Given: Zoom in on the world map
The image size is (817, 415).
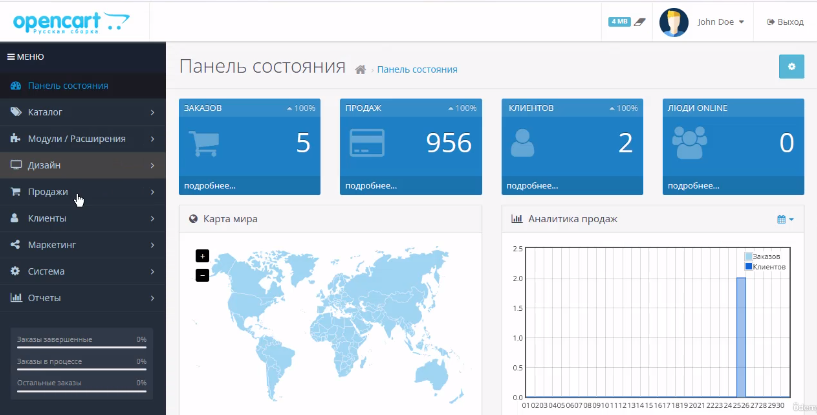Looking at the screenshot, I should click(202, 256).
